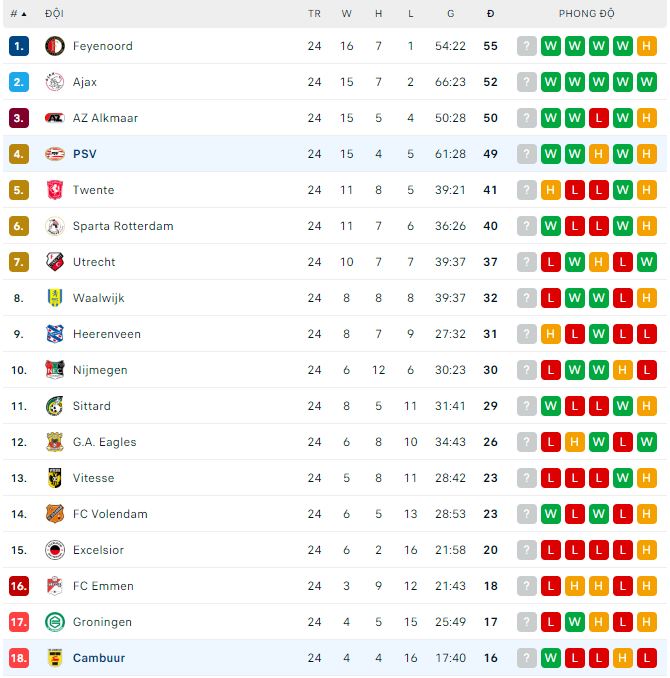Viewport: 670px width, 678px height.
Task: Click Ajax's first green W form badge
Action: (550, 82)
